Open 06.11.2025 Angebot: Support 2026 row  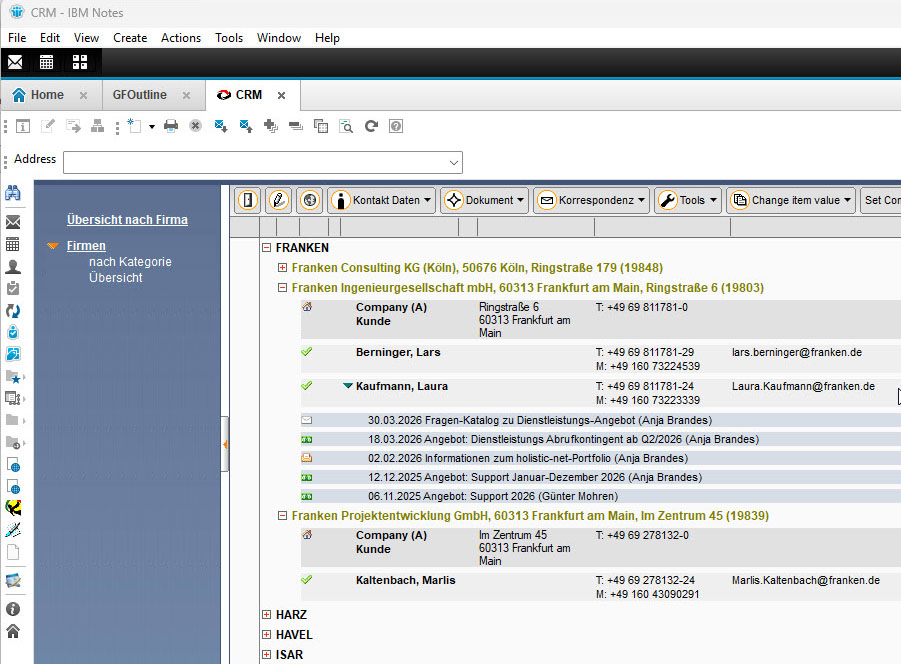(600, 496)
